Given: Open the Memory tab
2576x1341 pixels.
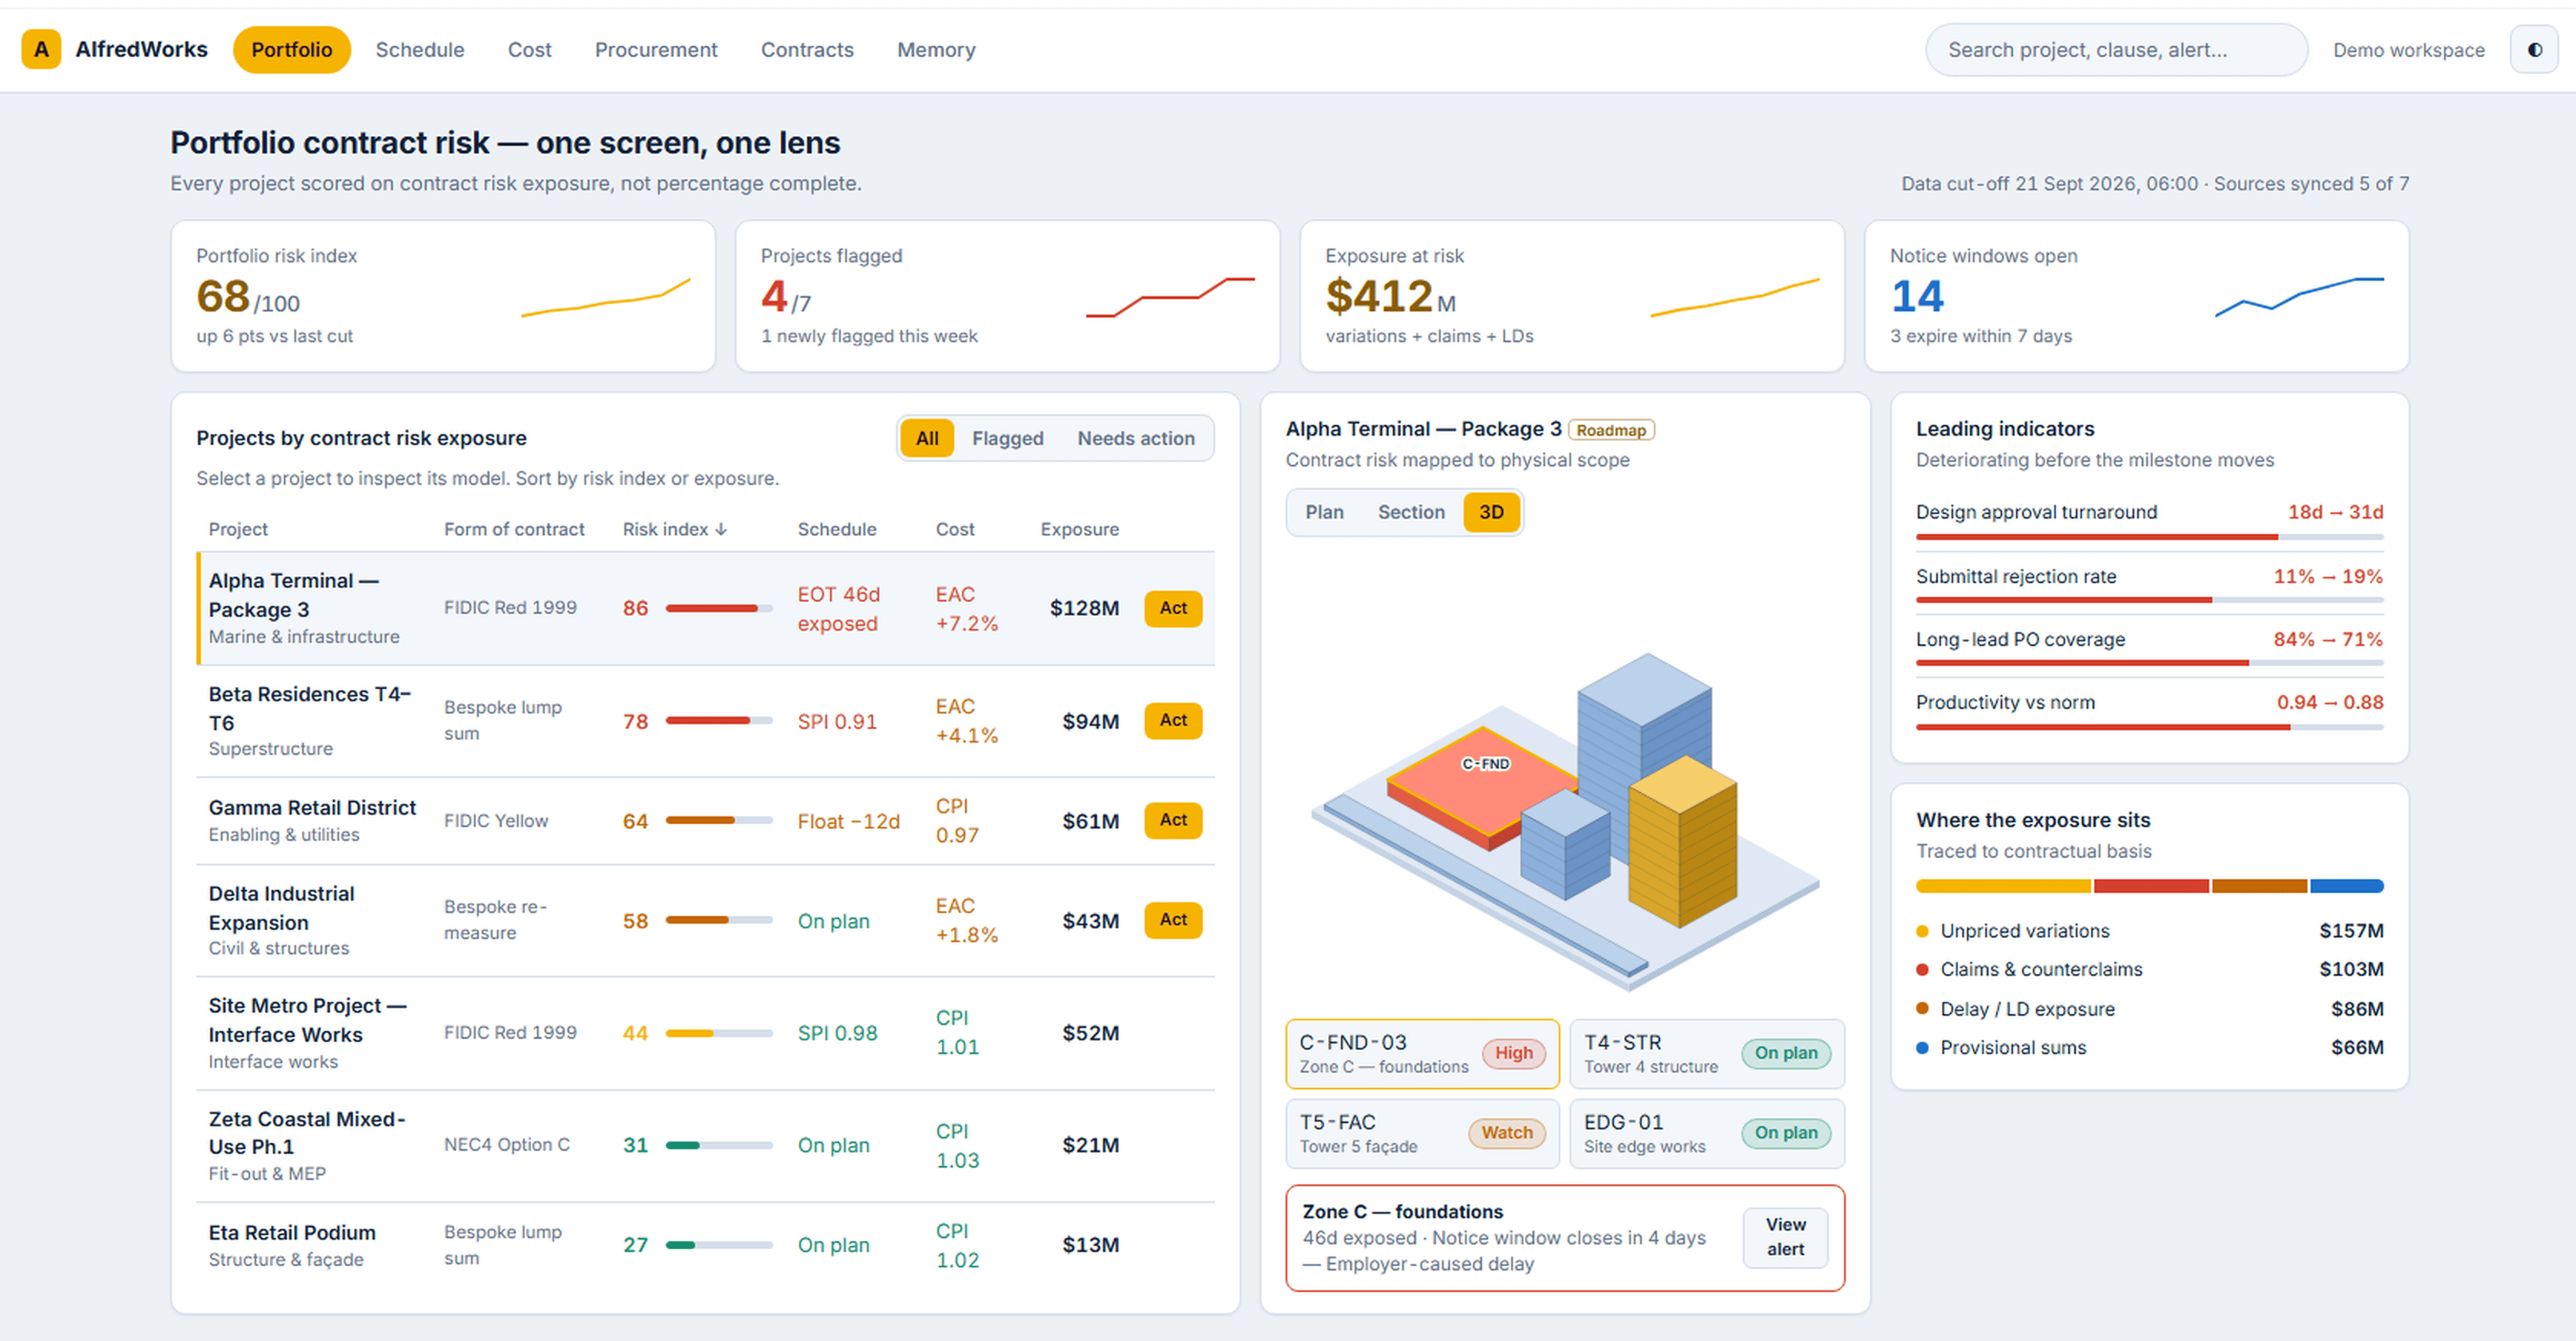Looking at the screenshot, I should (936, 49).
